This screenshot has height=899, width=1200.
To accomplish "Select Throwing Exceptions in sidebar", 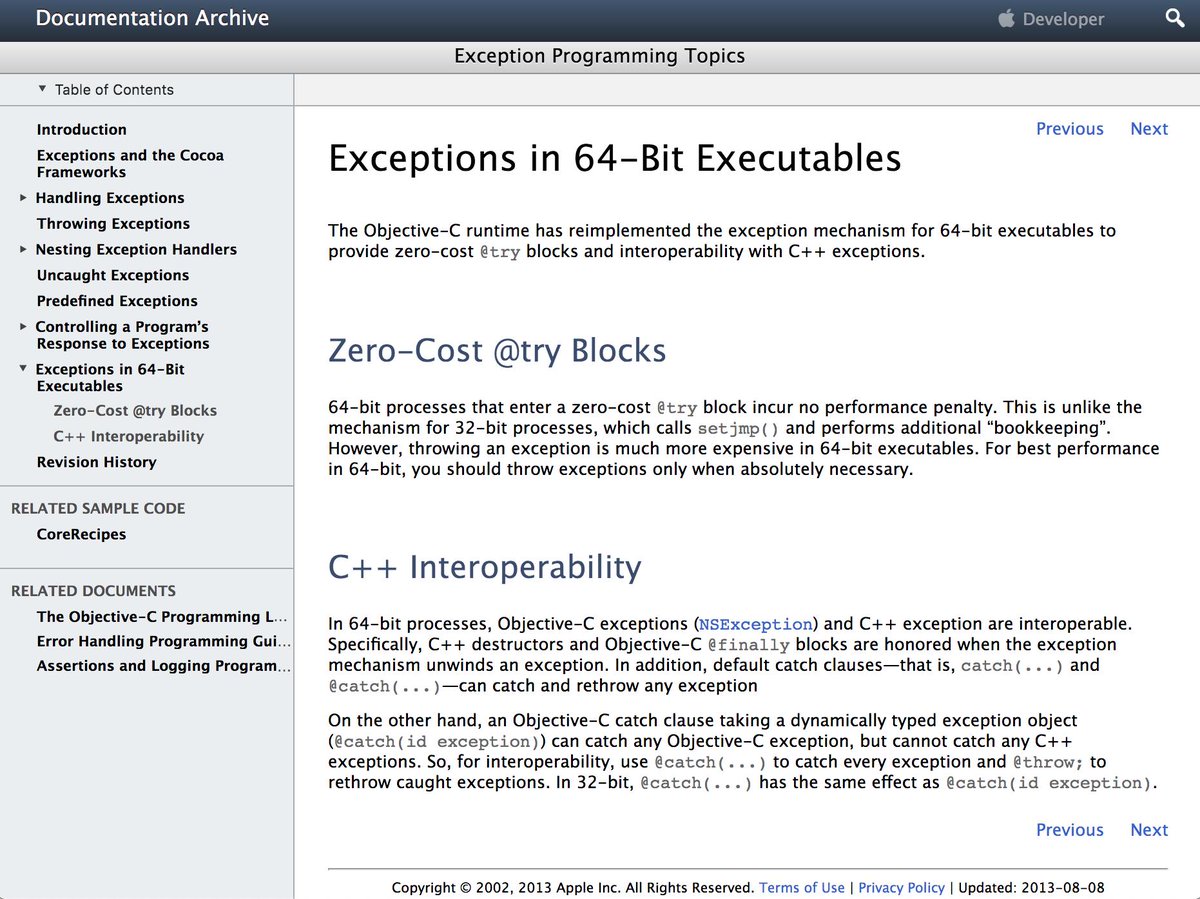I will (113, 224).
